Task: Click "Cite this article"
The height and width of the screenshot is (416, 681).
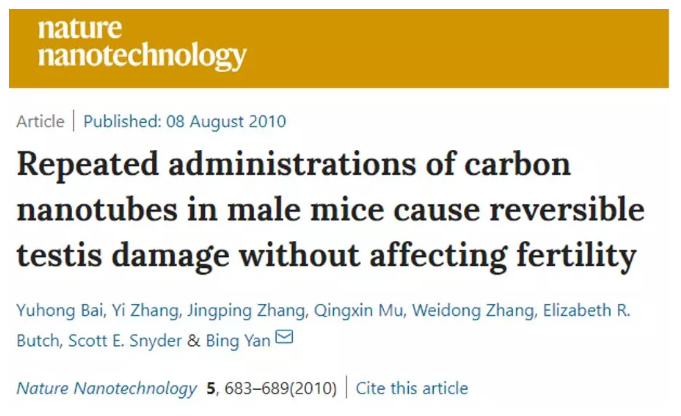Action: point(412,388)
